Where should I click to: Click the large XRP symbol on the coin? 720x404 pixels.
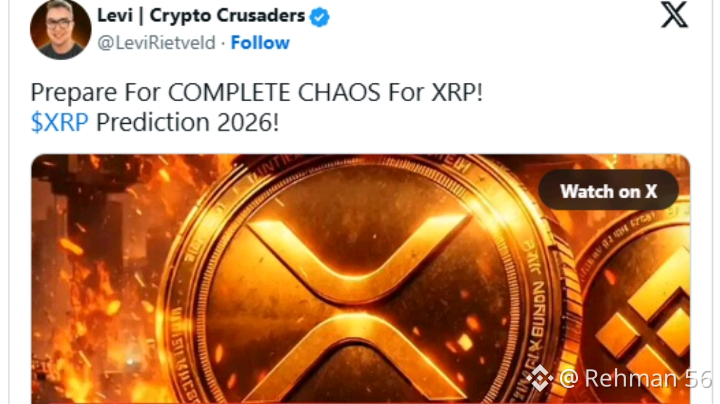coord(359,304)
